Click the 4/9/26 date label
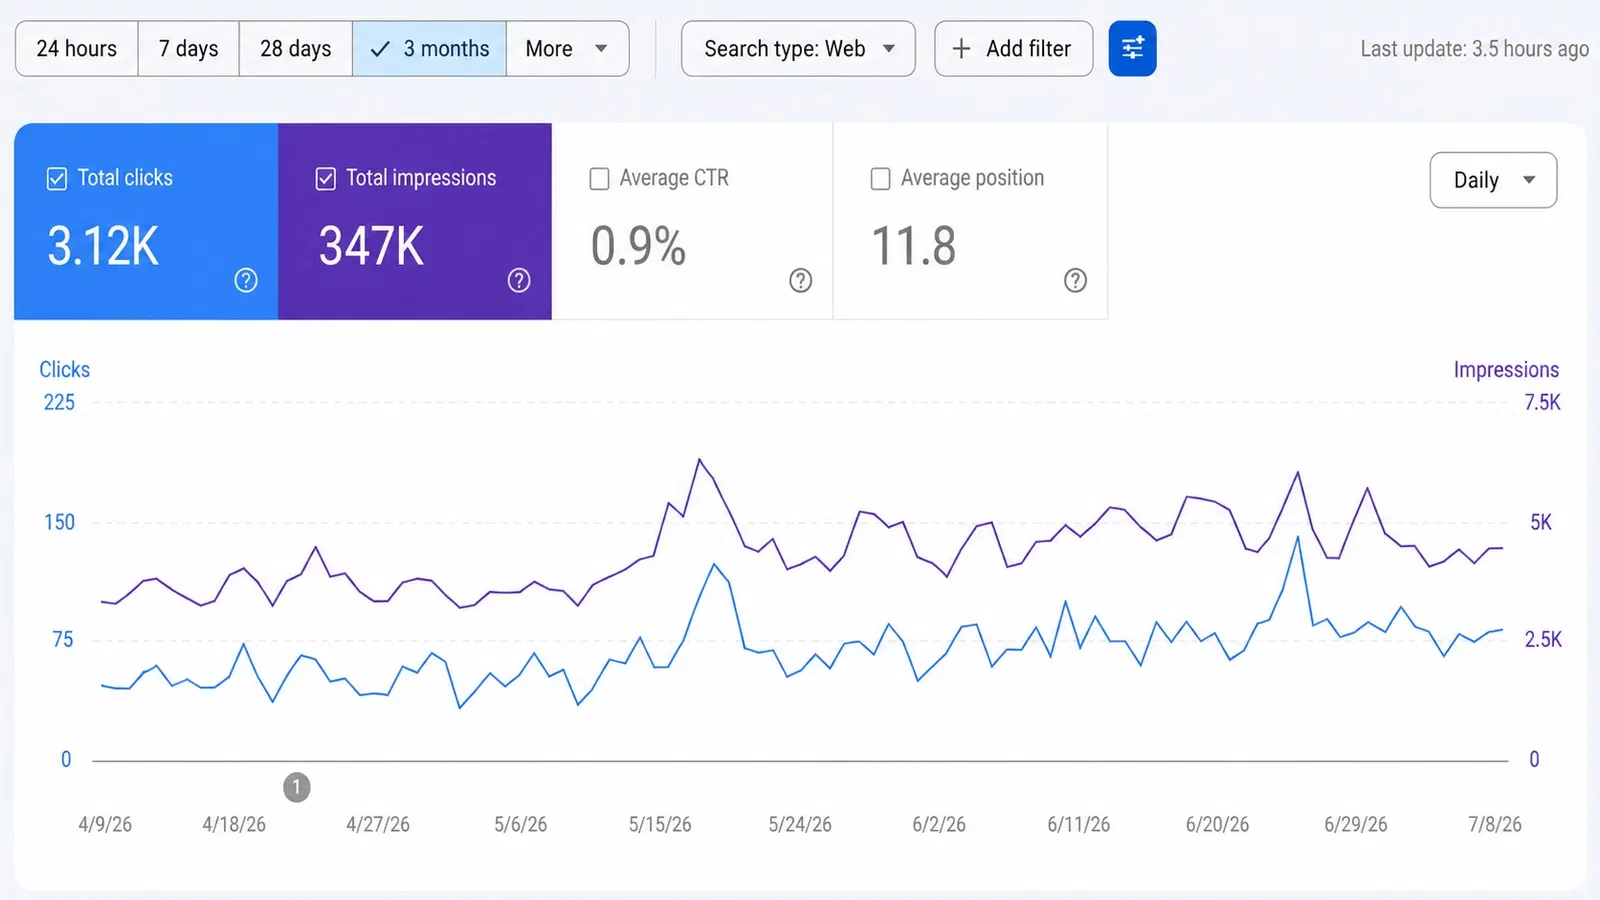The height and width of the screenshot is (900, 1600). coord(105,824)
